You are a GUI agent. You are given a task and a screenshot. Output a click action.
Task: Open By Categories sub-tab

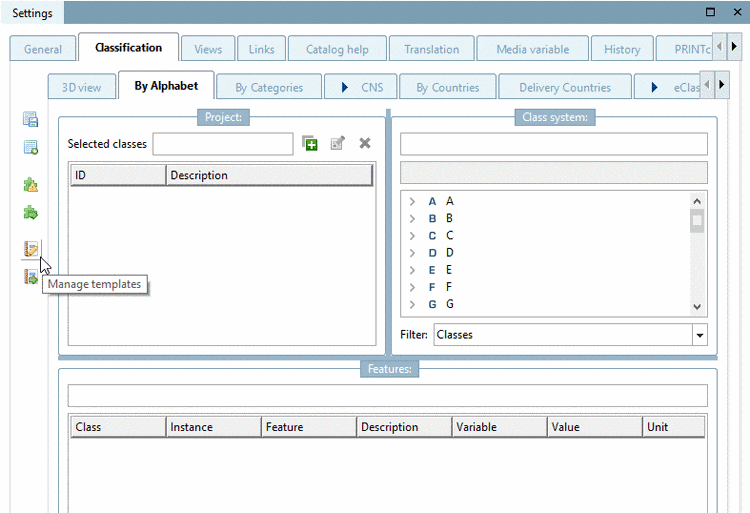coord(269,87)
